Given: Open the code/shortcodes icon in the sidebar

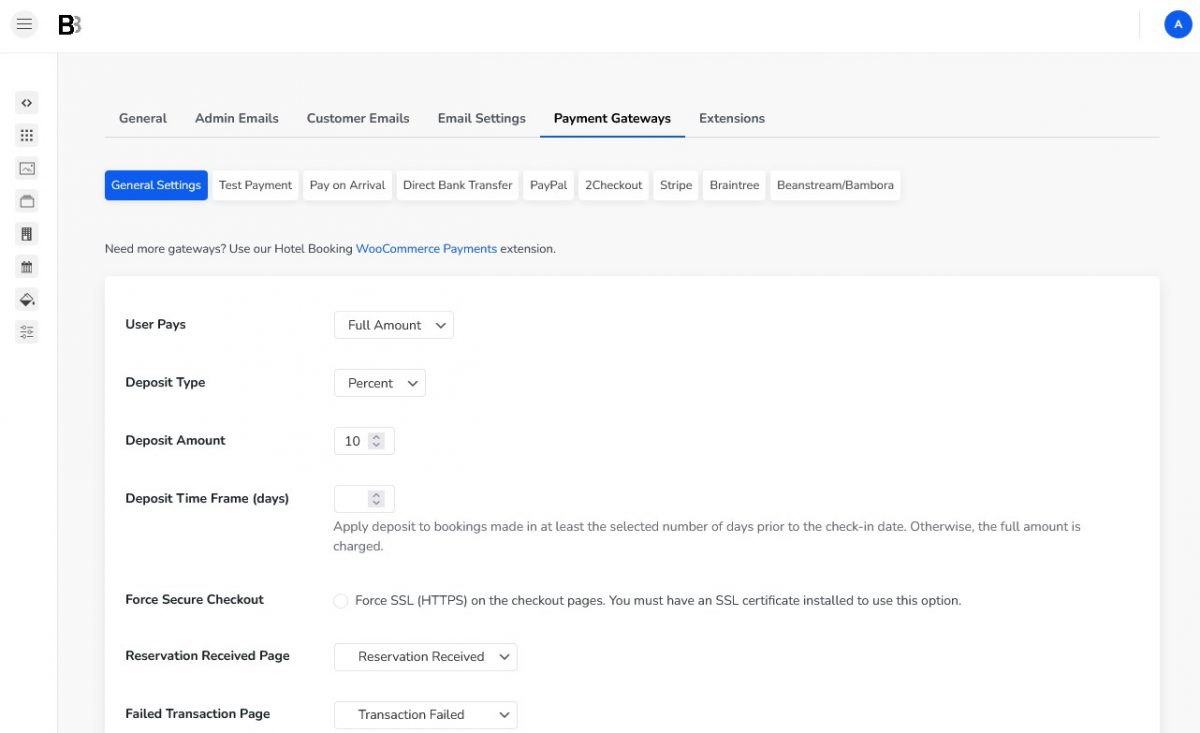Looking at the screenshot, I should pos(26,102).
